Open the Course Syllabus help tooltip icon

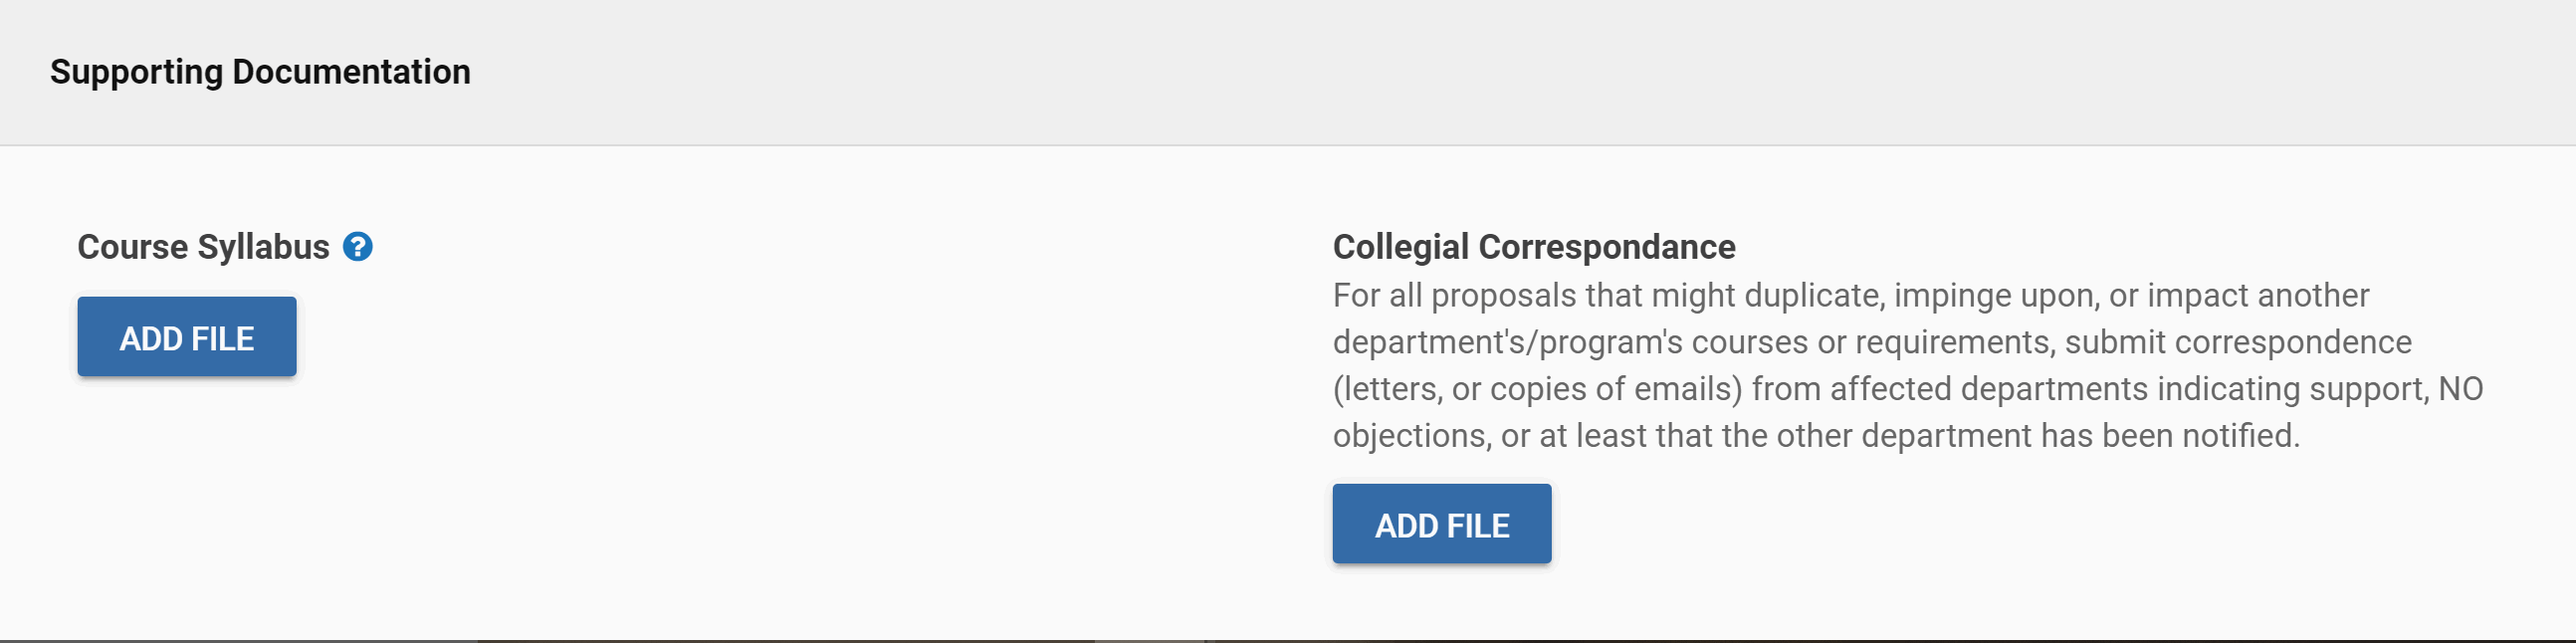pos(357,247)
